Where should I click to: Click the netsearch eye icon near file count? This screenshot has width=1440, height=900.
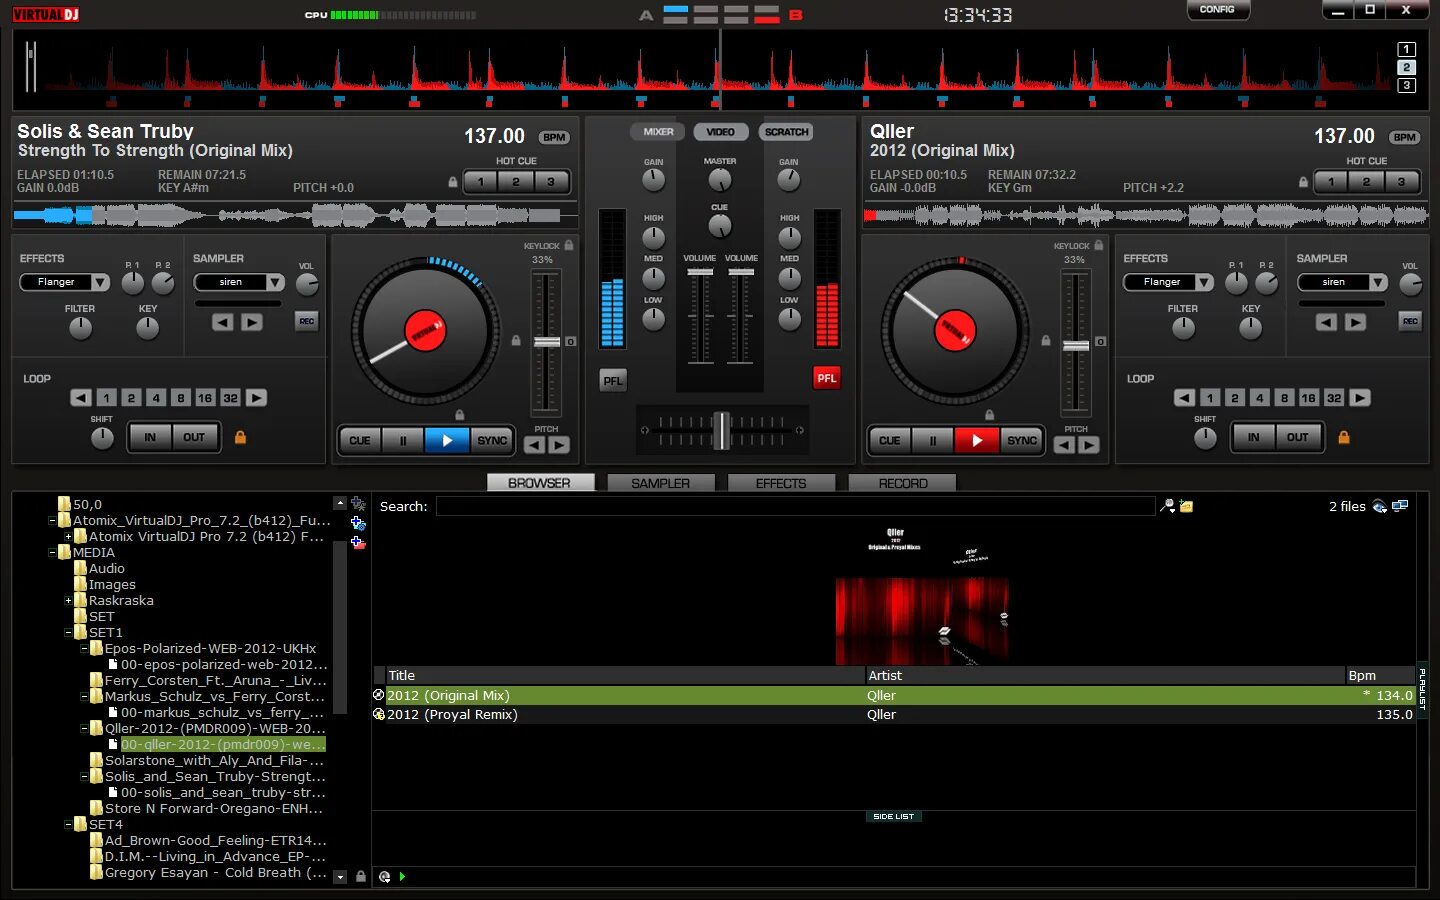(x=1379, y=507)
